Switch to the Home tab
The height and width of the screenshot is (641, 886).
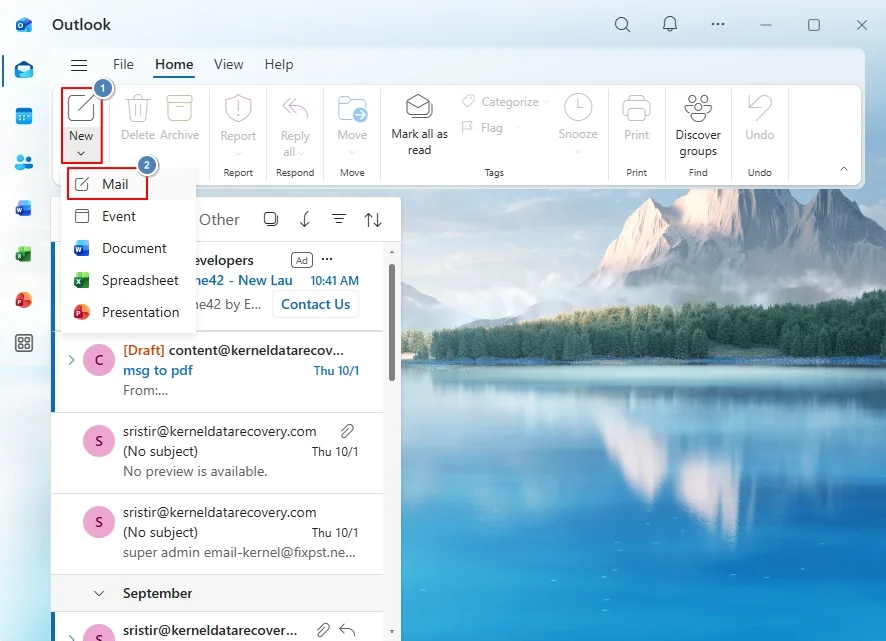tap(174, 64)
